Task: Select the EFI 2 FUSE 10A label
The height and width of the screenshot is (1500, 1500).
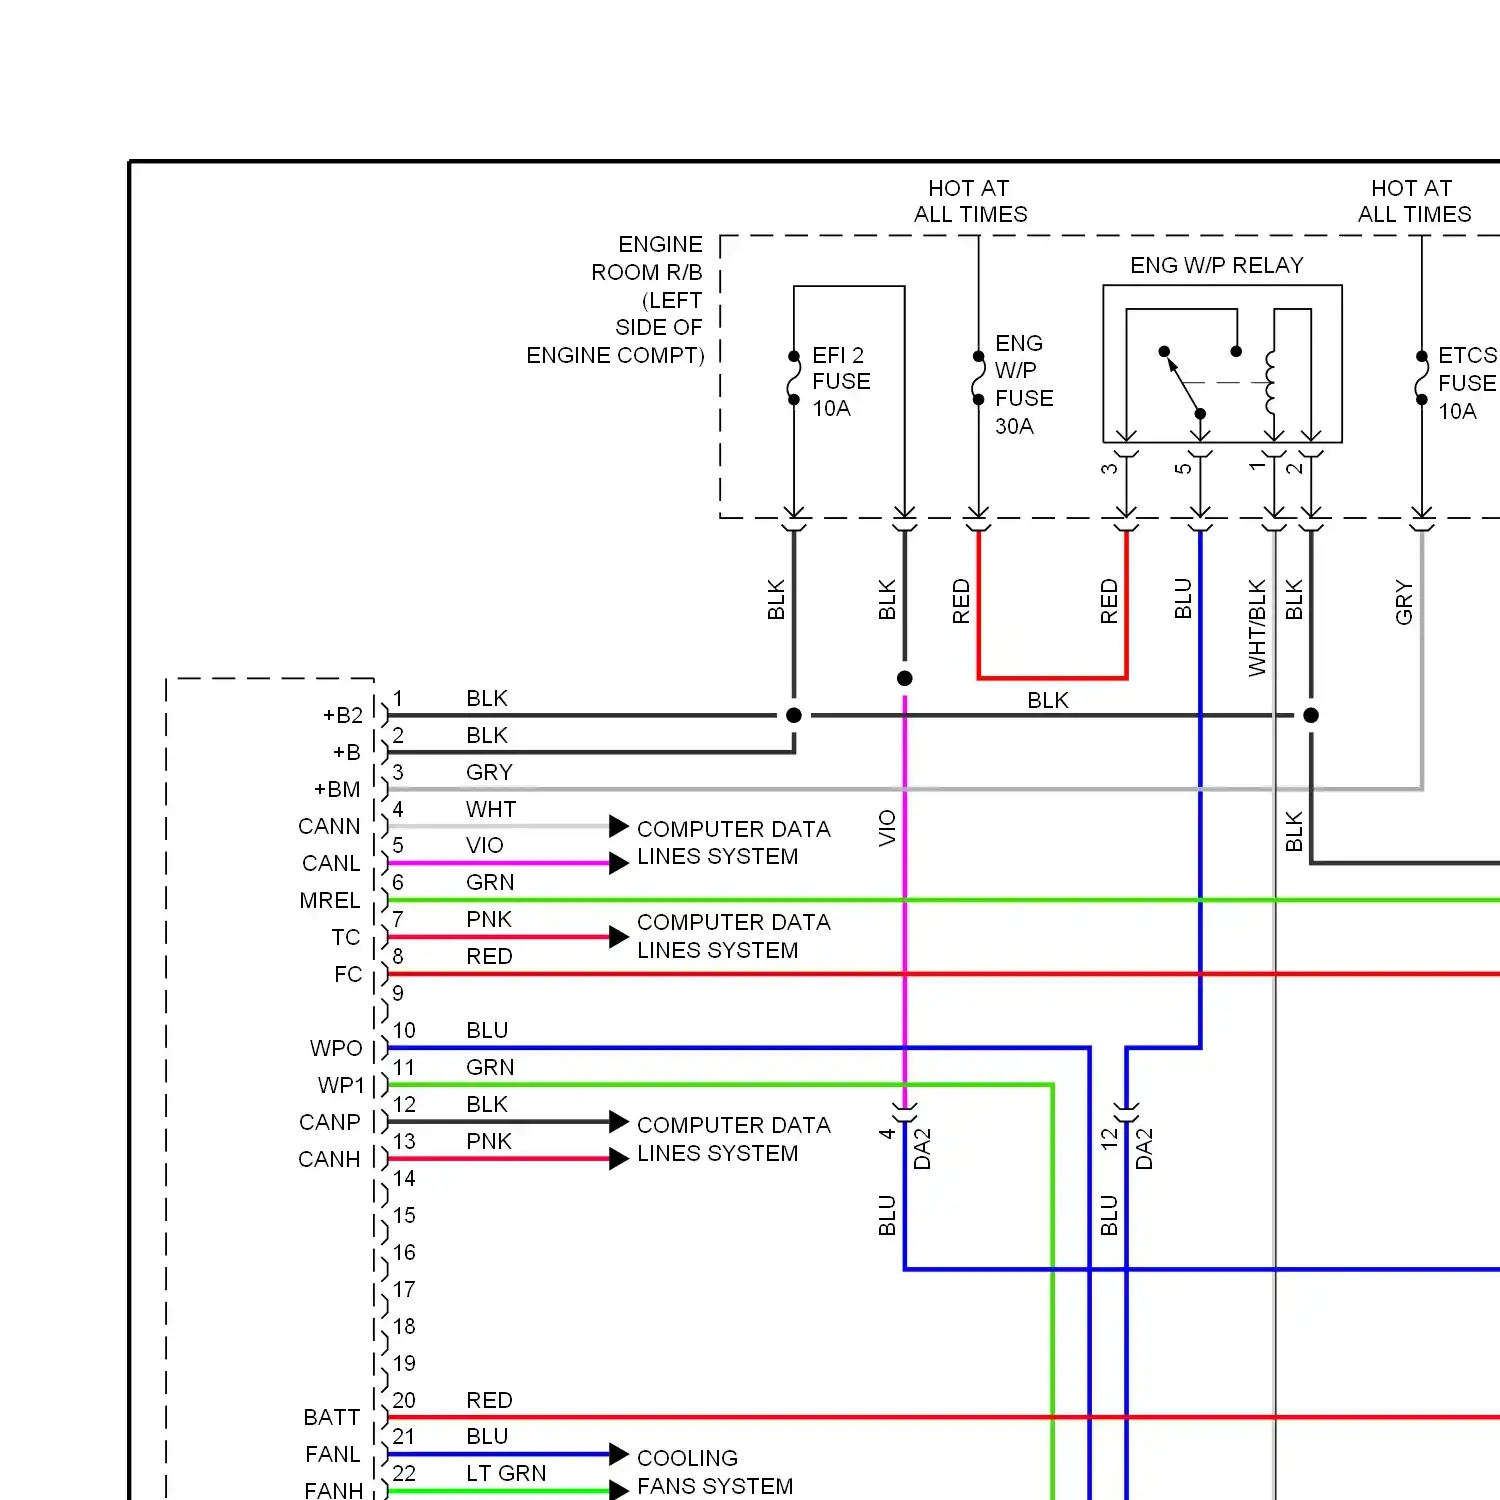Action: tap(841, 382)
